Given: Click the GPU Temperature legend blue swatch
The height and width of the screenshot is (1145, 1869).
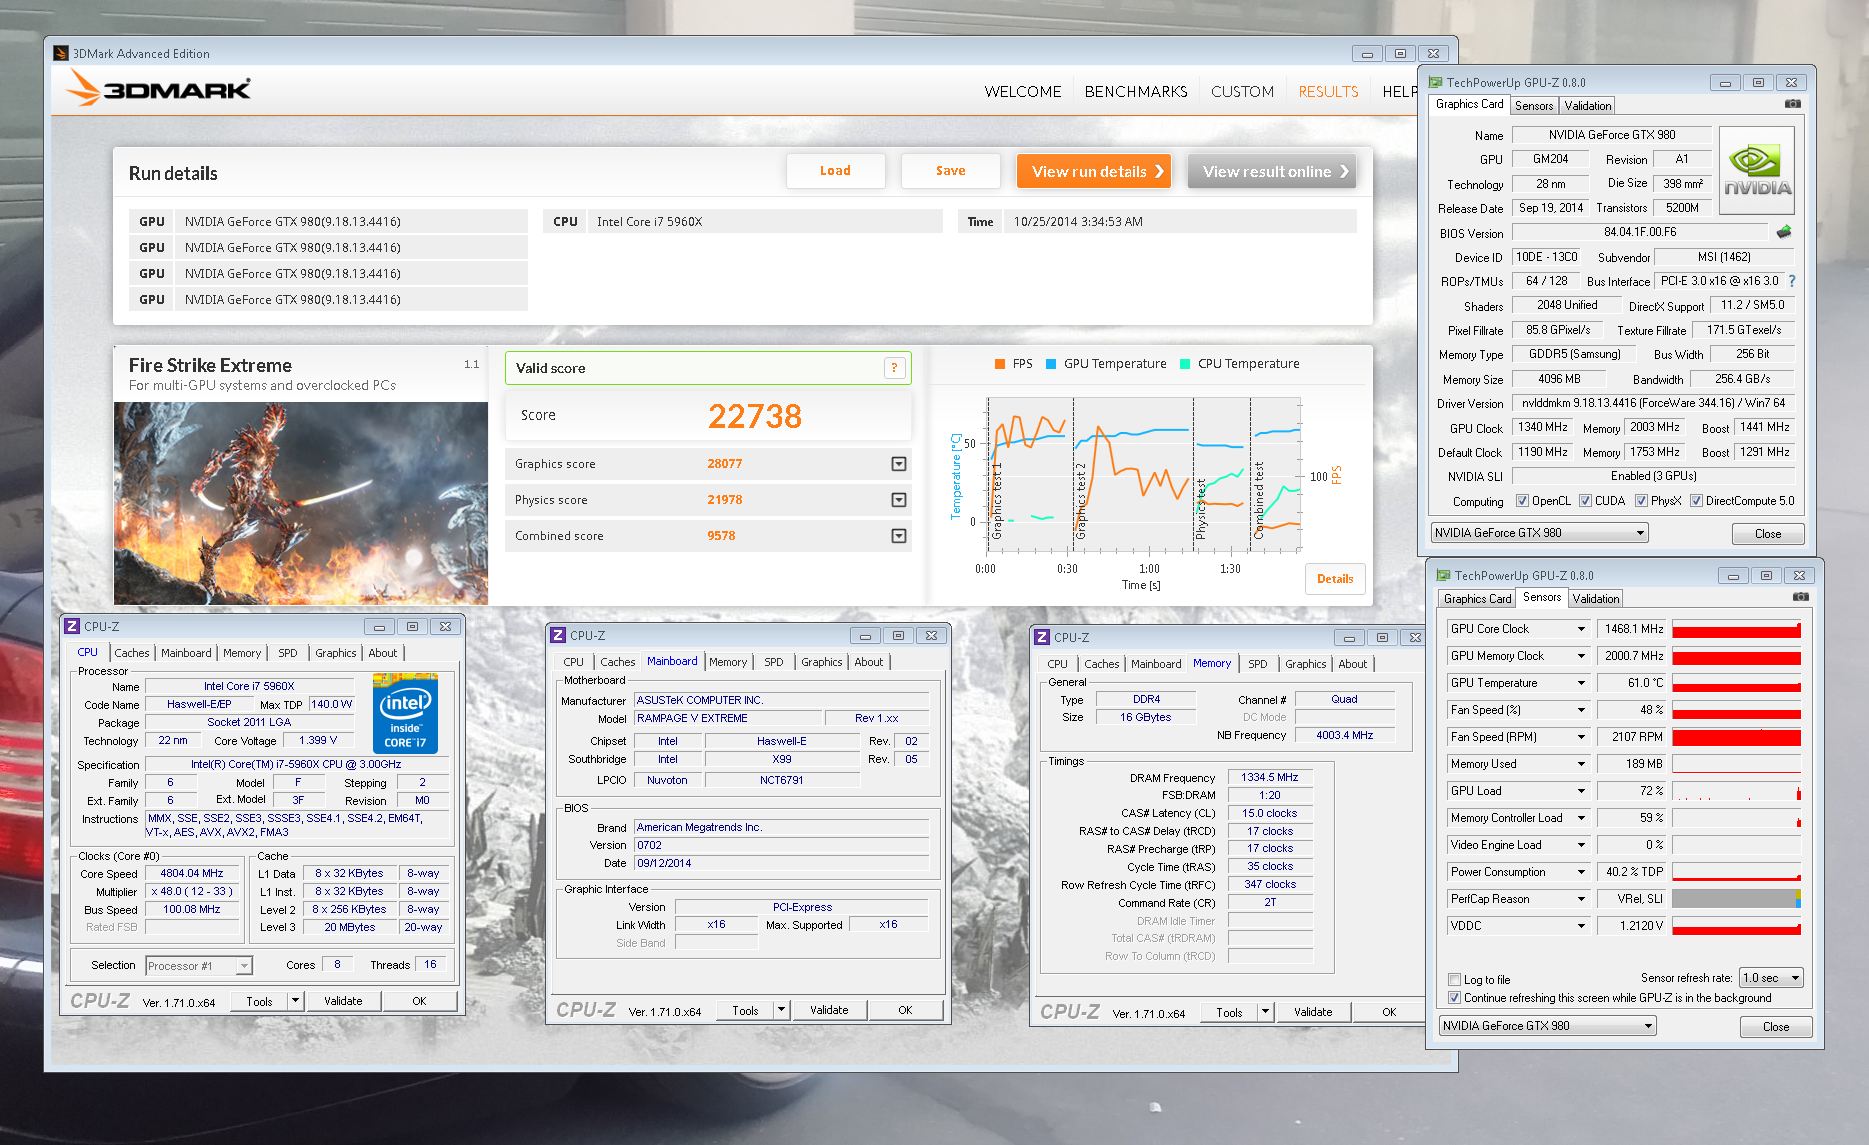Looking at the screenshot, I should [x=1051, y=364].
